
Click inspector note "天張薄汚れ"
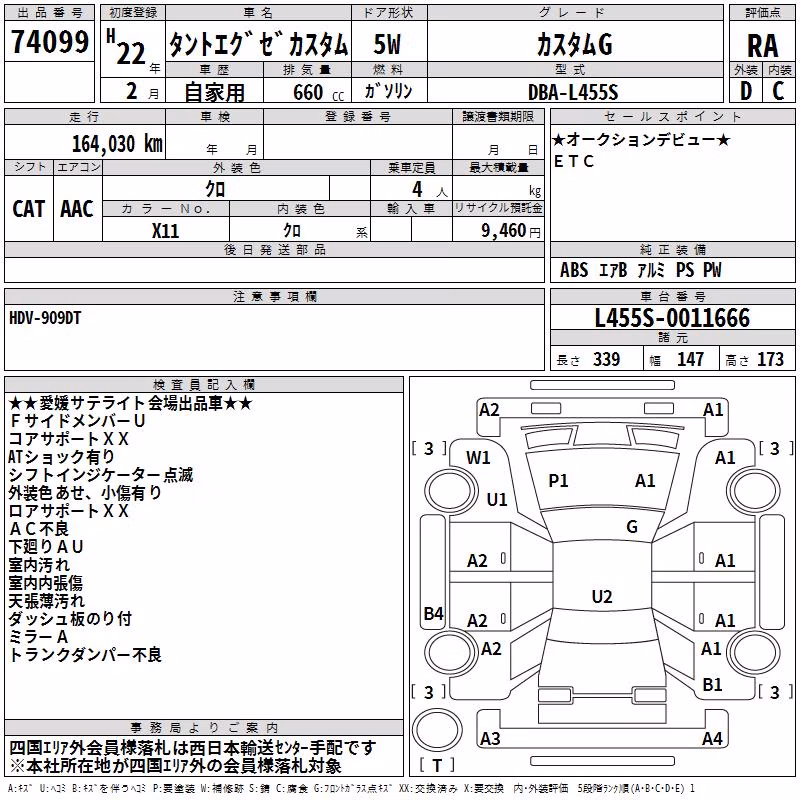[46, 601]
